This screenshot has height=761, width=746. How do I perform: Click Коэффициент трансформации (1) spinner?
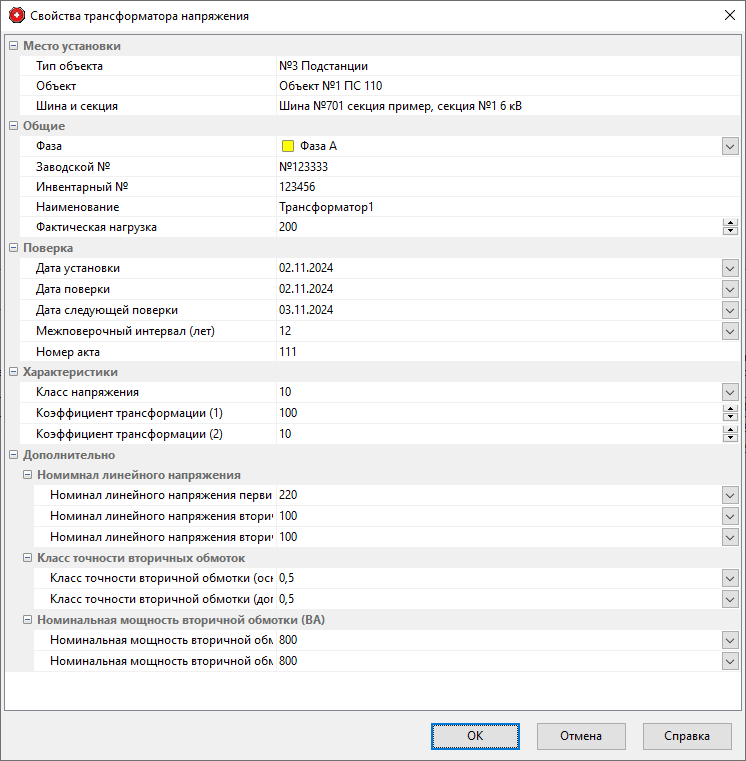pos(730,413)
